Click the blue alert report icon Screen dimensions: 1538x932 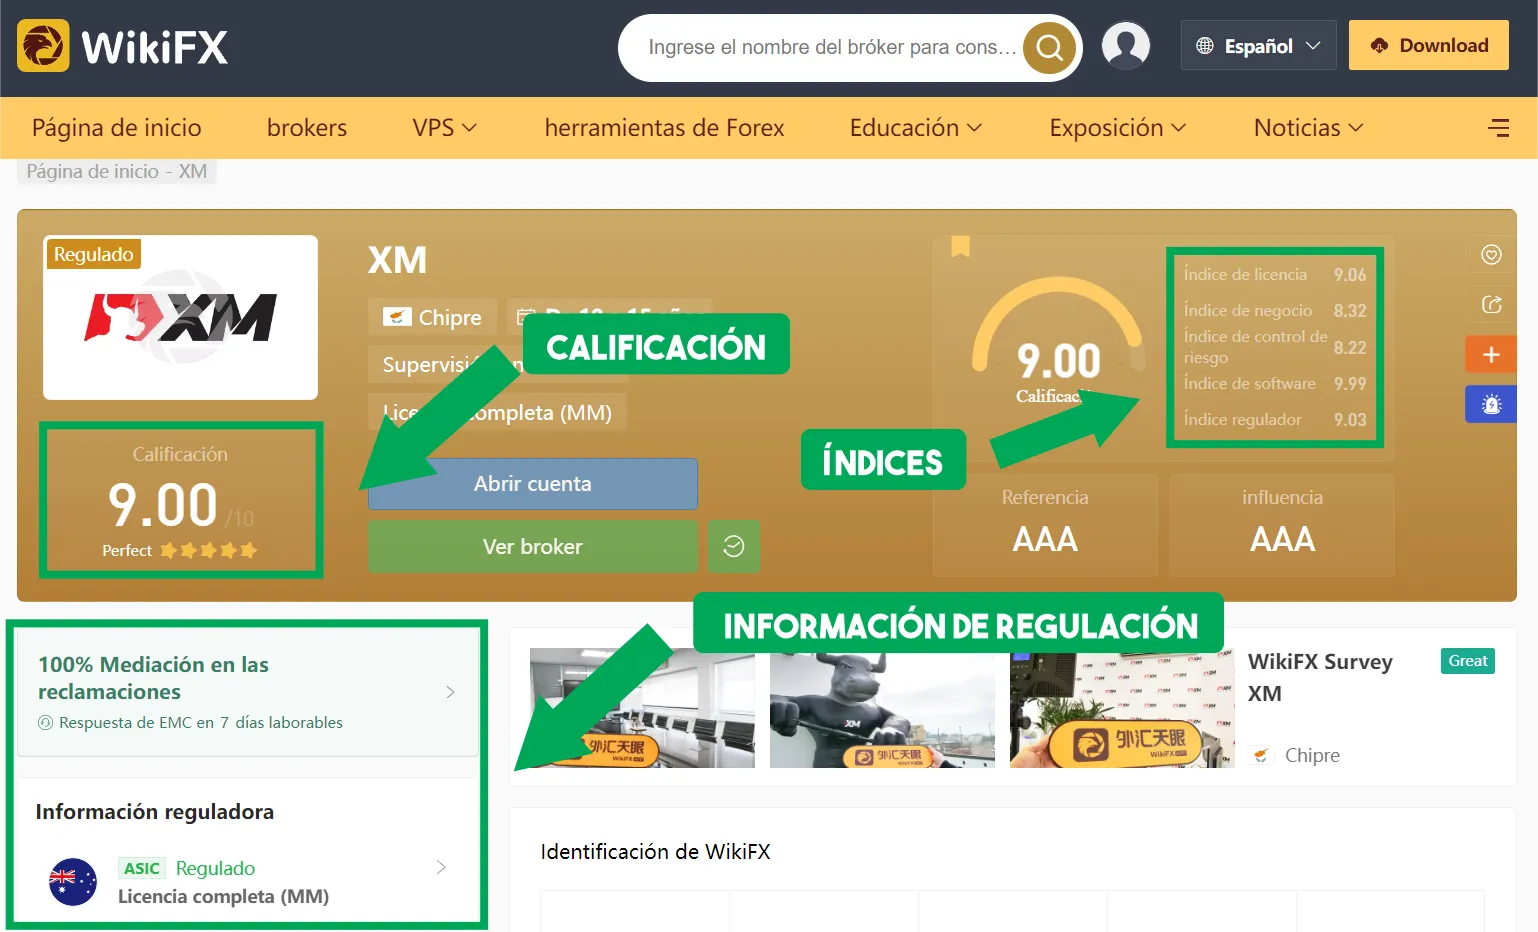coord(1491,404)
